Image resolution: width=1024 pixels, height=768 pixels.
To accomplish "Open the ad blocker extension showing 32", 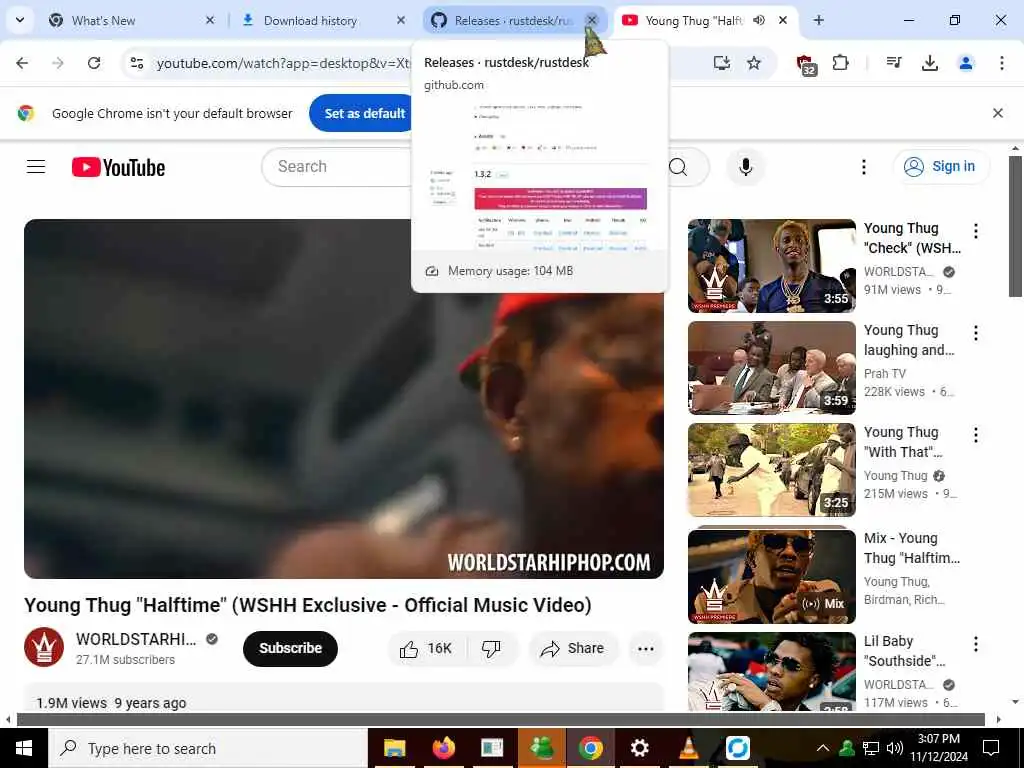I will 807,64.
